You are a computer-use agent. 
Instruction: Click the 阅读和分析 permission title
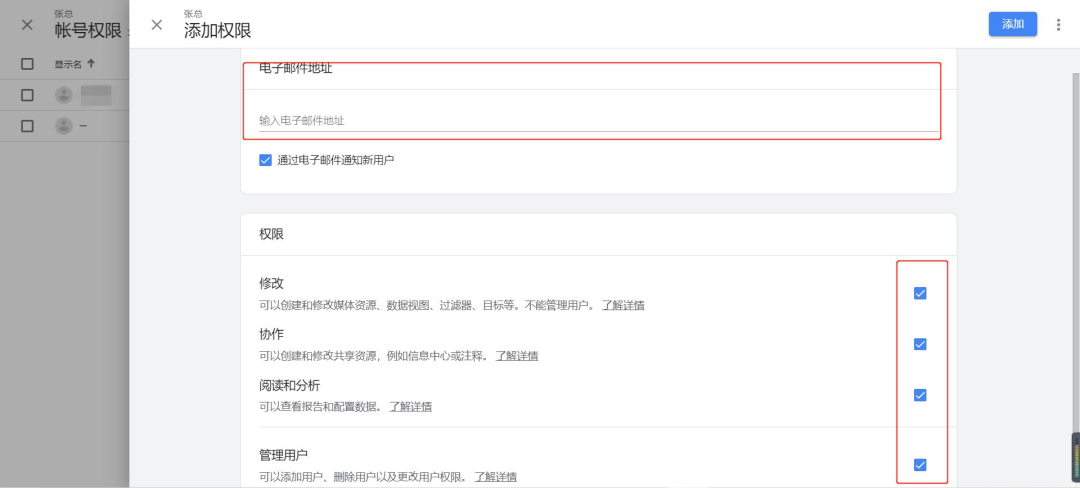[289, 385]
